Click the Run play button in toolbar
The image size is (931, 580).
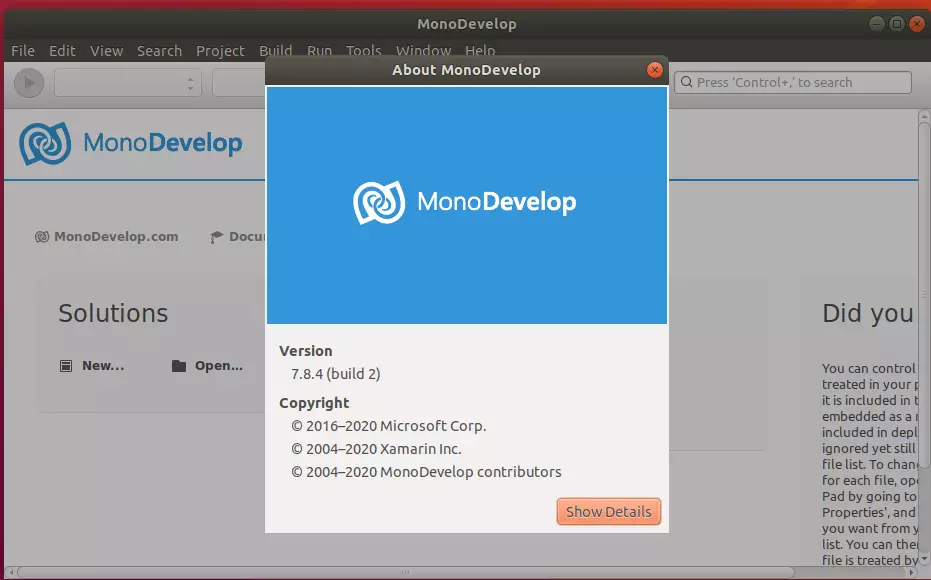[x=29, y=83]
